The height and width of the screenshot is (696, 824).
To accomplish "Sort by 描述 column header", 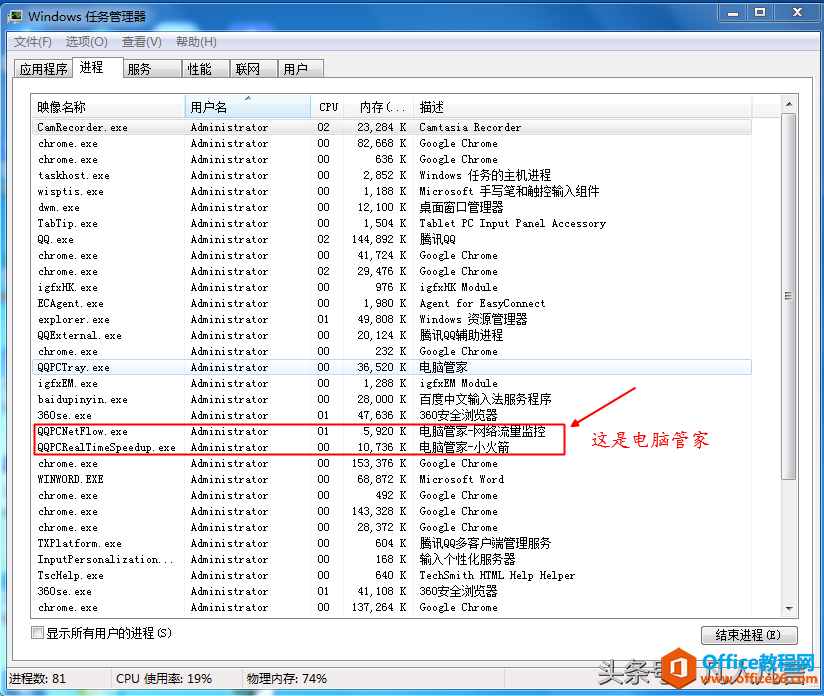I will (582, 107).
